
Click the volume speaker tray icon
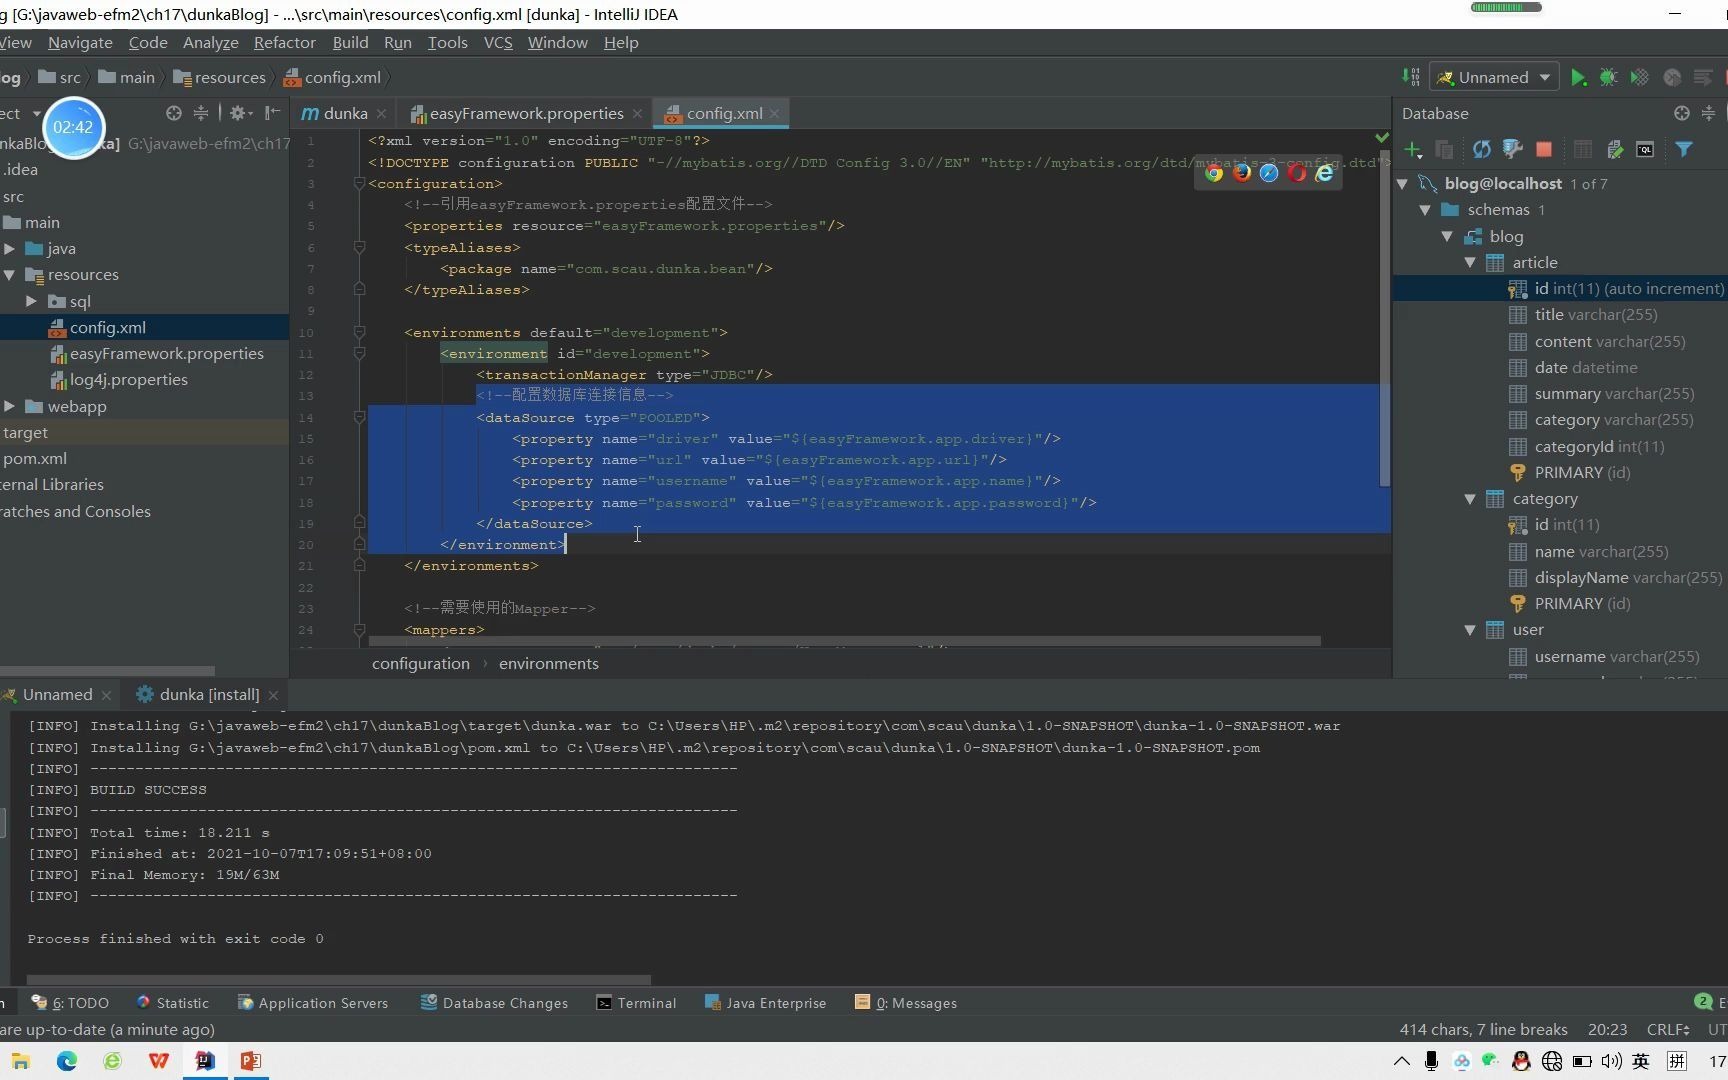1611,1062
